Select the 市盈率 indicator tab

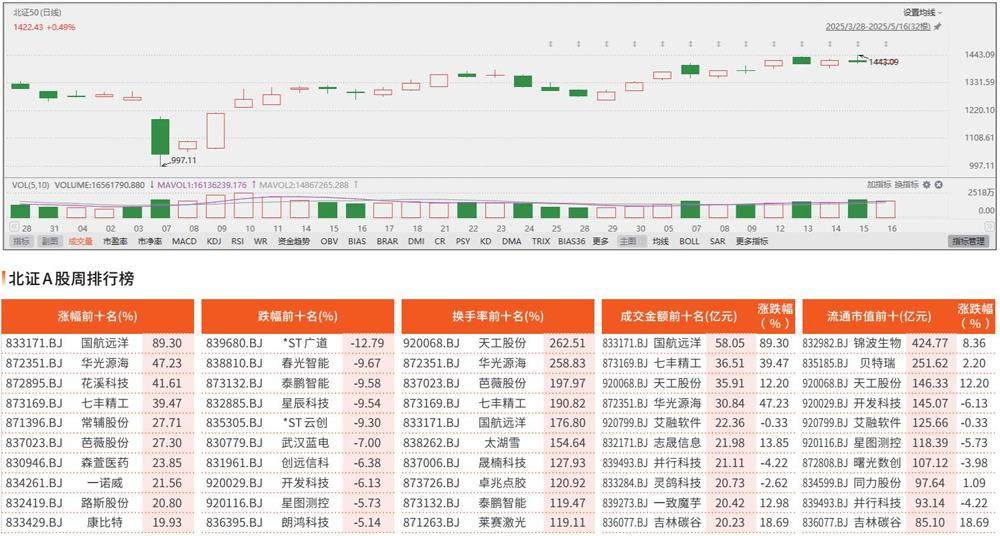click(115, 241)
